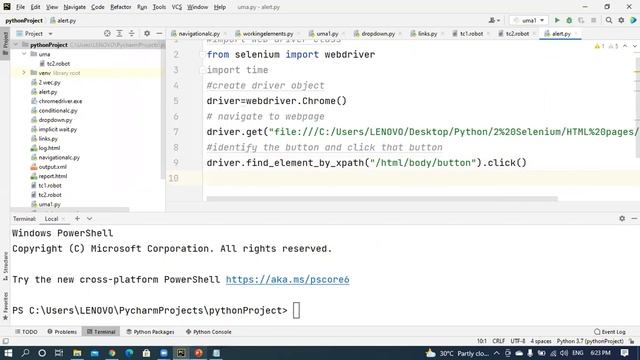Screen dimensions: 640x360
Task: Open chromedriver.exe in project tree
Action: click(60, 101)
